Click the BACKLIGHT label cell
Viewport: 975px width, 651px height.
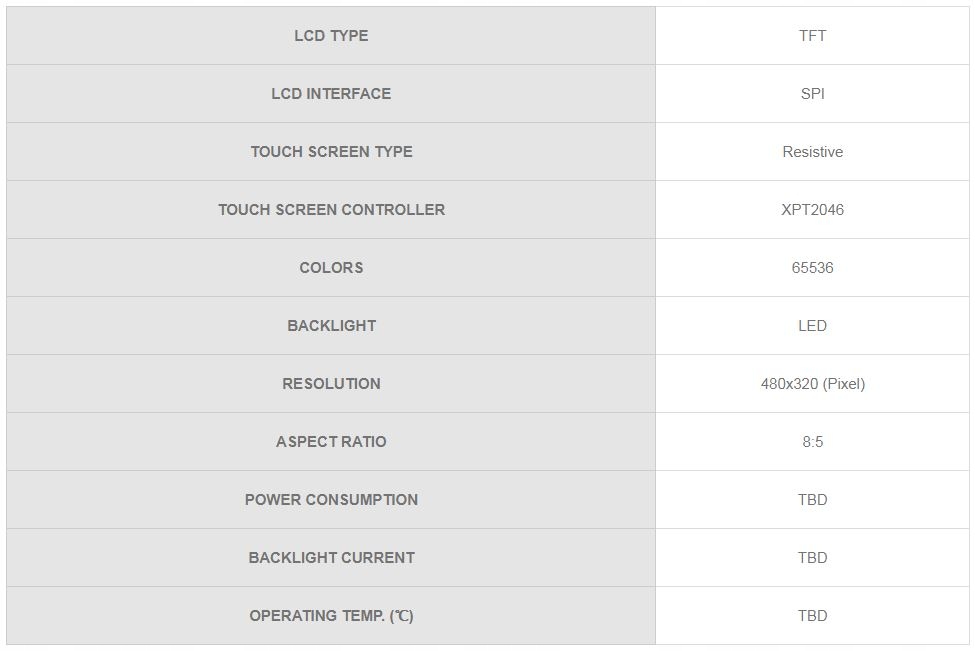(x=331, y=326)
